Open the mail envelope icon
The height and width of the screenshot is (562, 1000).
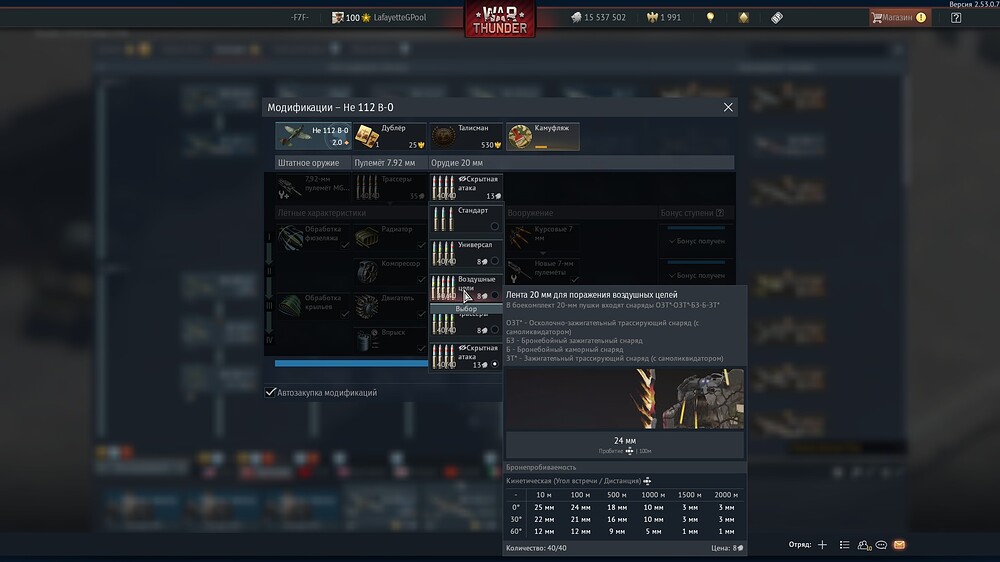pyautogui.click(x=899, y=545)
